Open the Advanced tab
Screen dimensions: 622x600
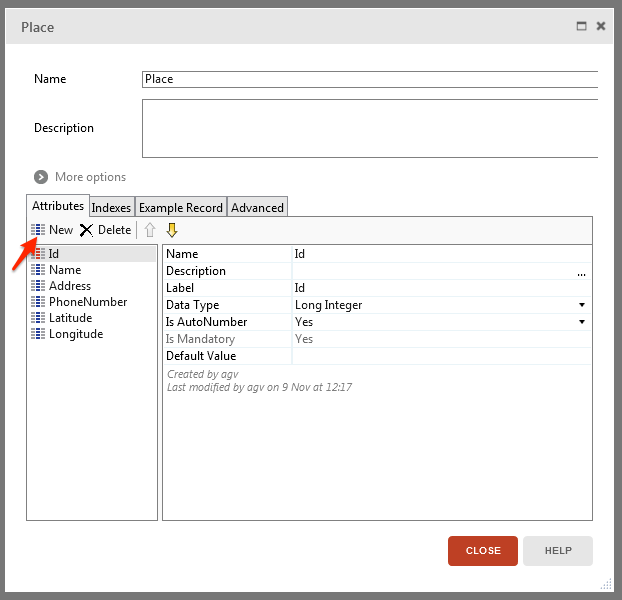pos(257,207)
